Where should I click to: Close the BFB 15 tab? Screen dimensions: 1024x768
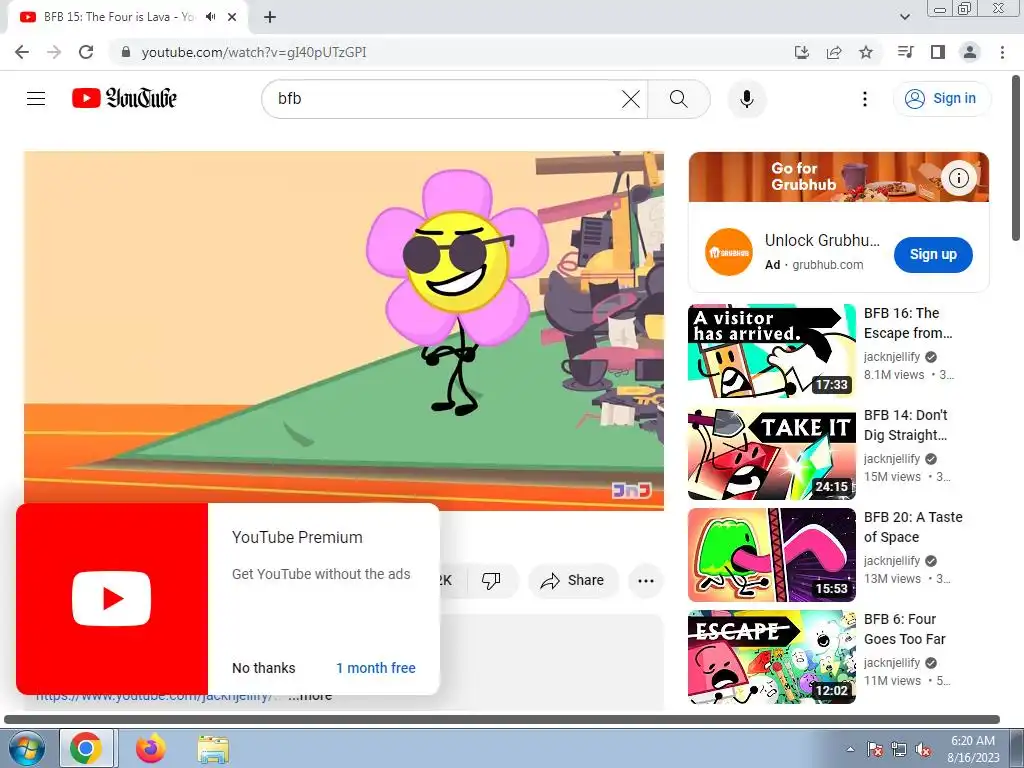pyautogui.click(x=232, y=17)
